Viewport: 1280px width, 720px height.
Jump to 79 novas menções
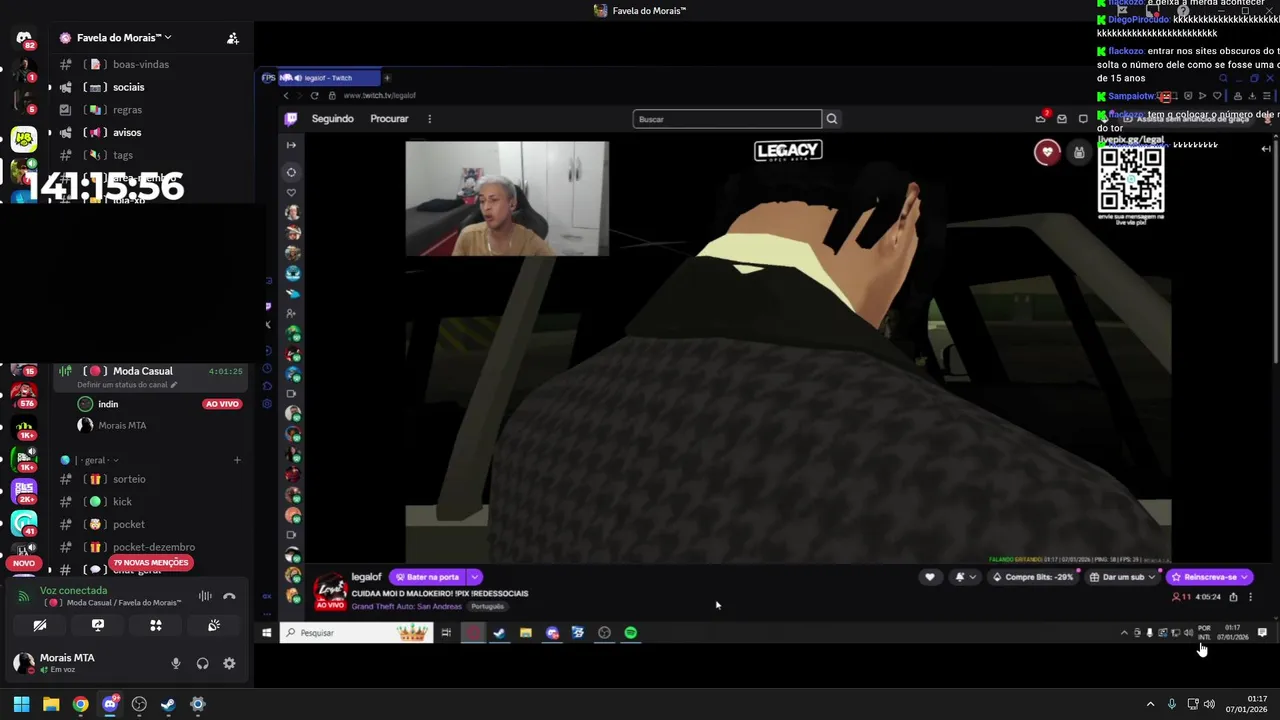[150, 563]
